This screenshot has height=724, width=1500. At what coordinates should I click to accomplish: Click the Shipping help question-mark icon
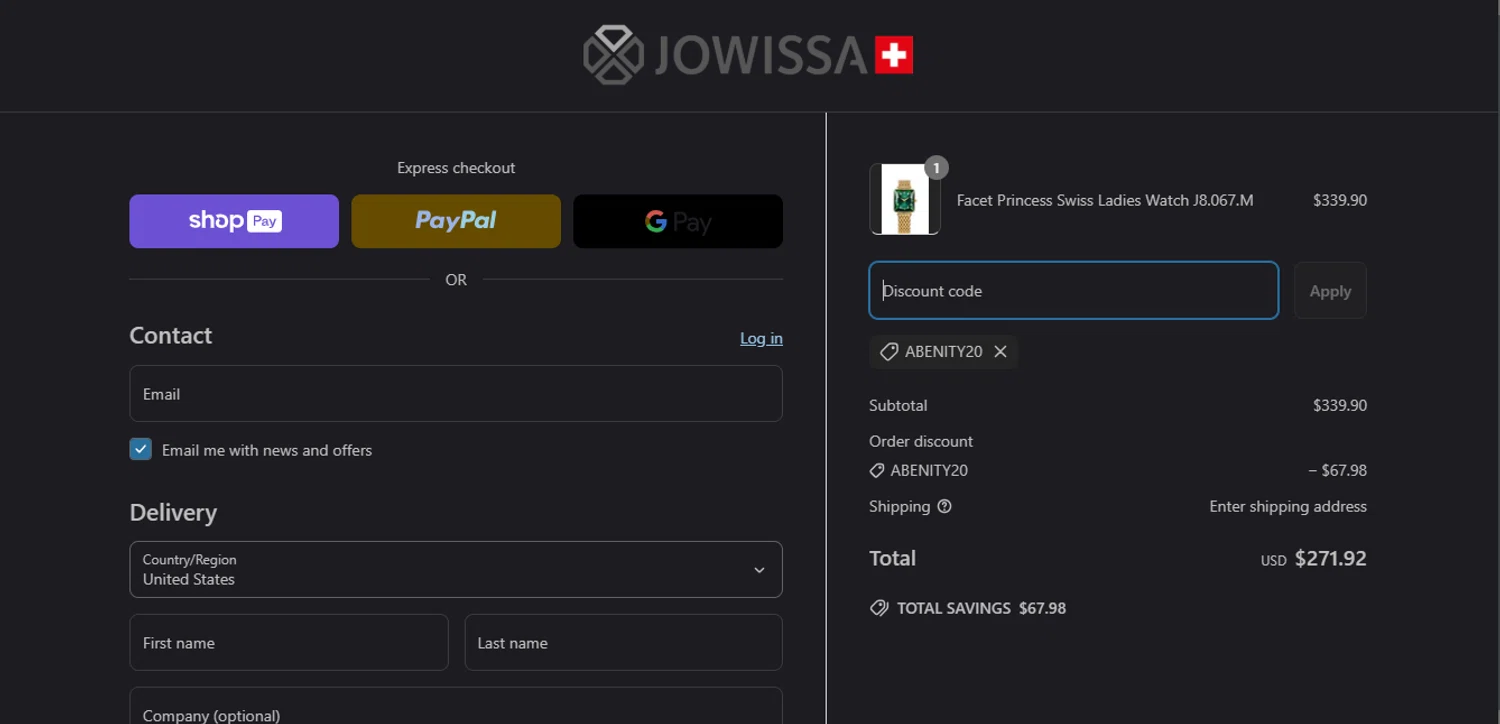944,506
